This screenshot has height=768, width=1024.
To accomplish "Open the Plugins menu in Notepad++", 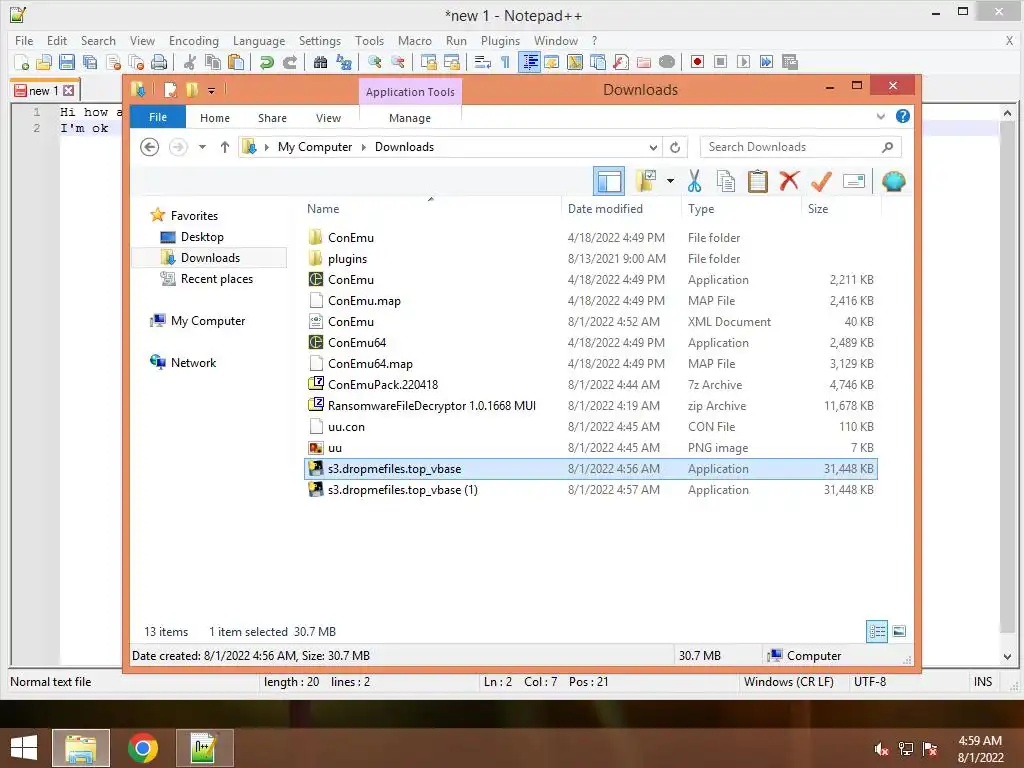I will [x=500, y=40].
